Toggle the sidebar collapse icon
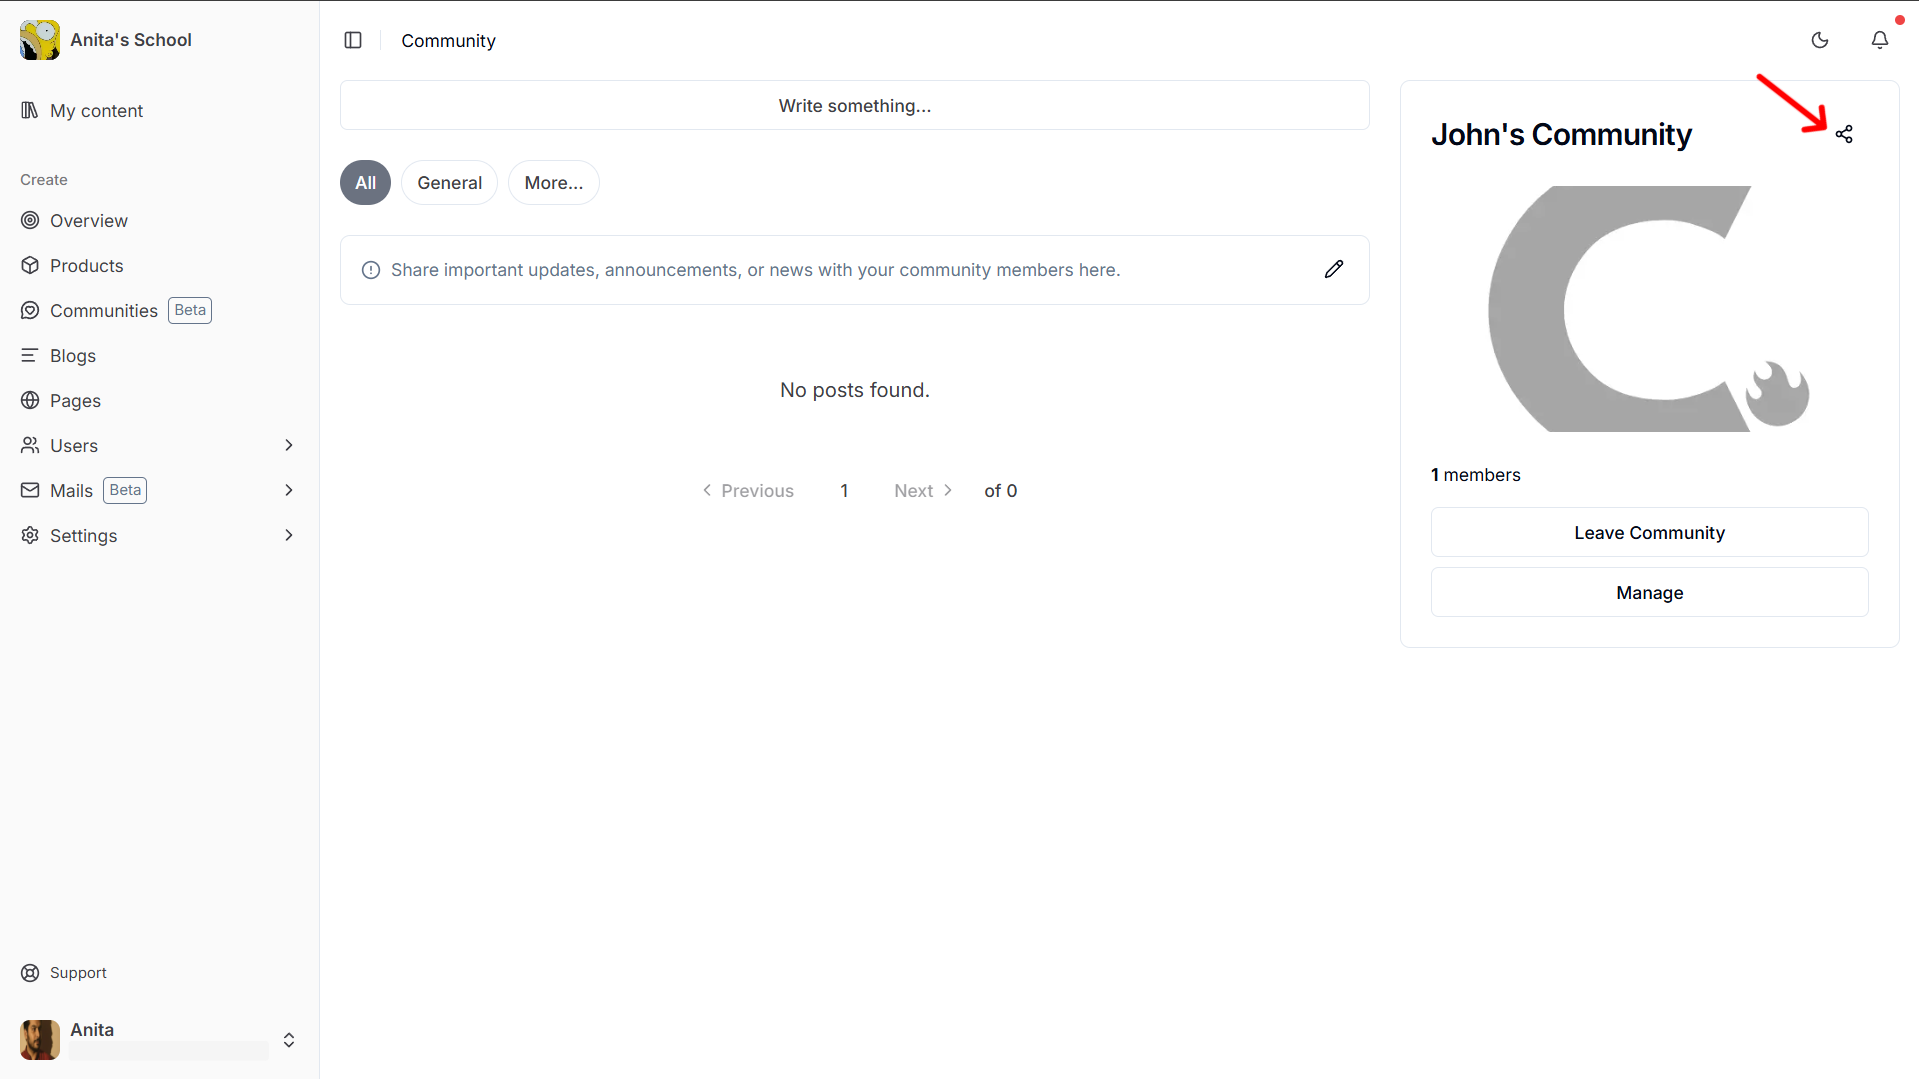Image resolution: width=1919 pixels, height=1079 pixels. pos(353,40)
